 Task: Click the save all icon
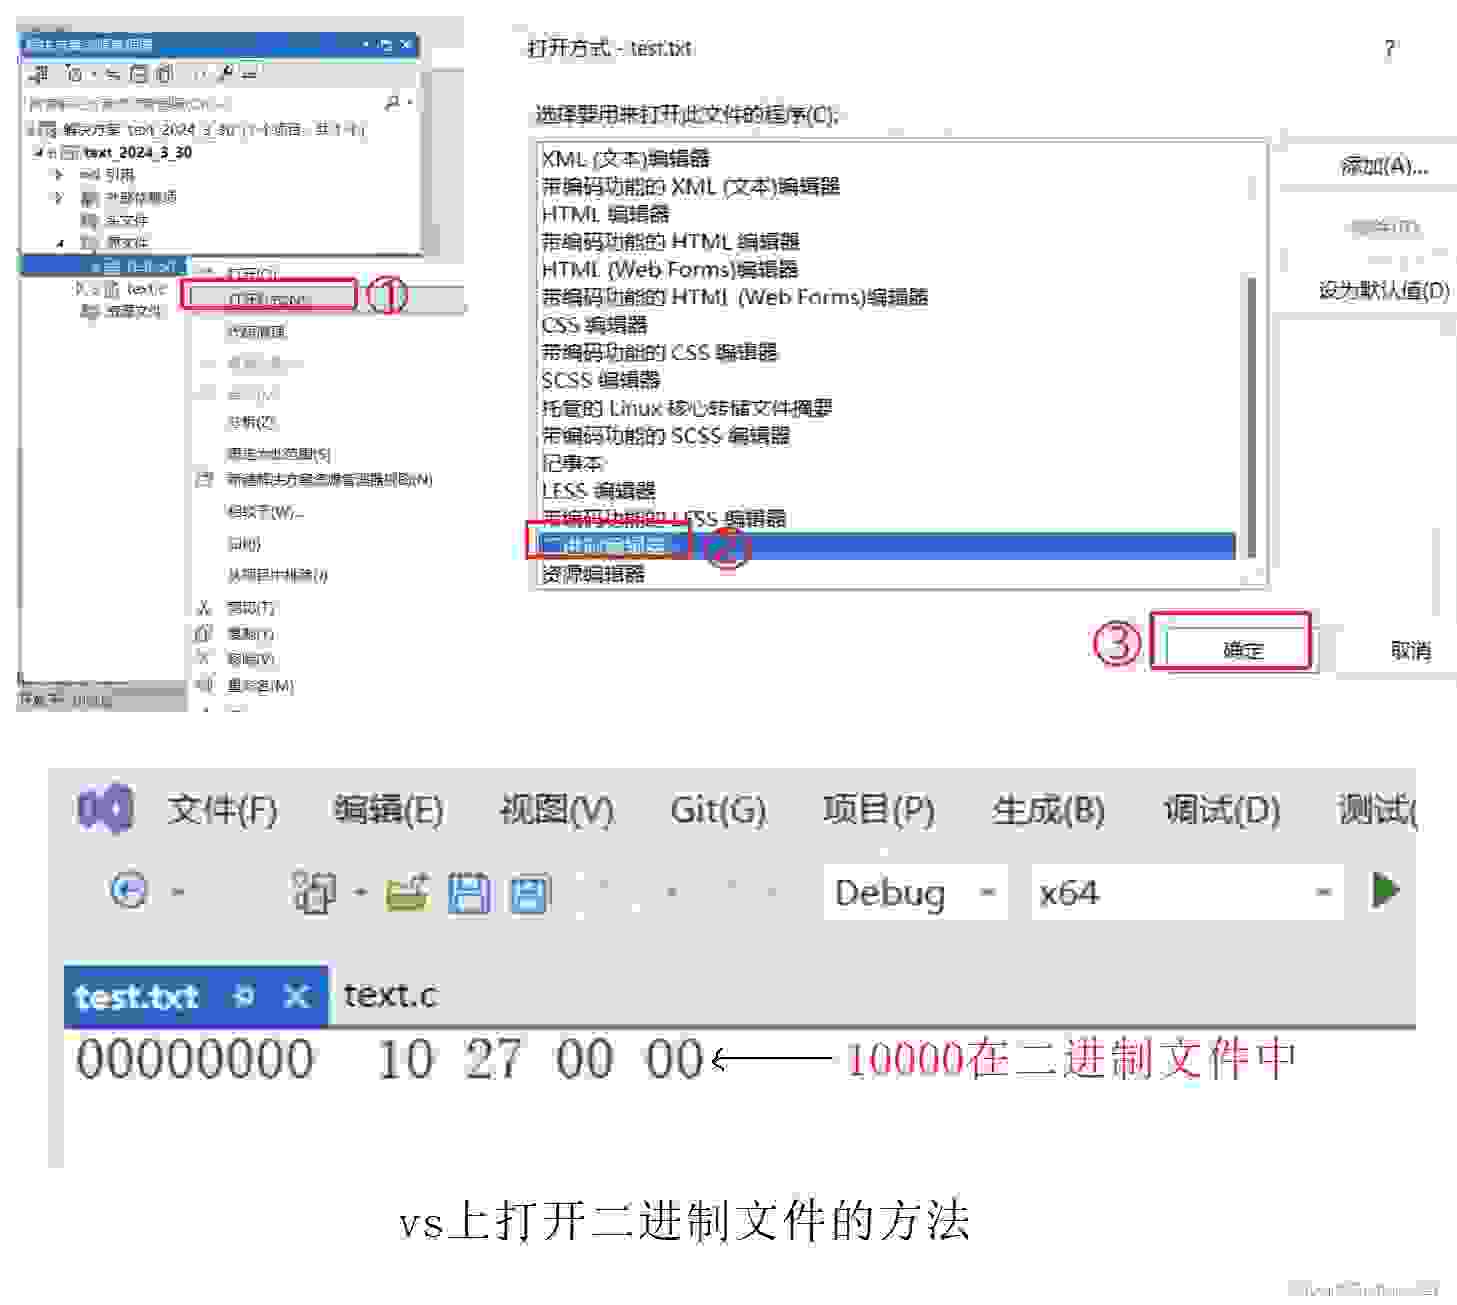(530, 893)
